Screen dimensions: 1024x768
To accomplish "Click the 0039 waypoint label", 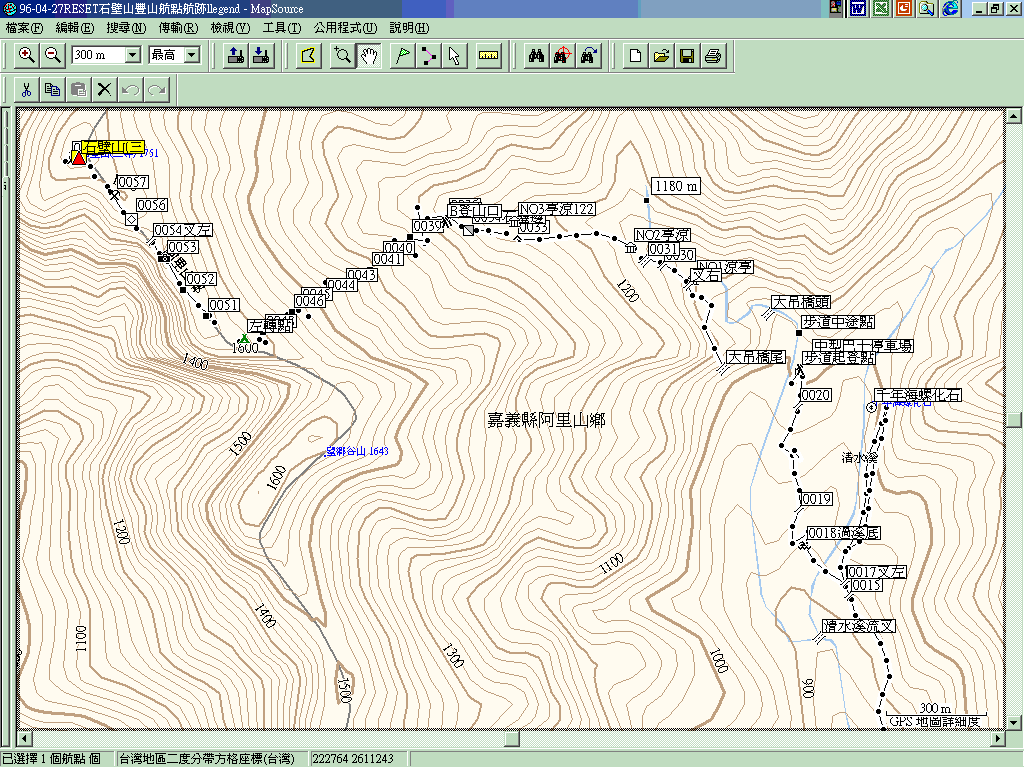I will pyautogui.click(x=428, y=226).
